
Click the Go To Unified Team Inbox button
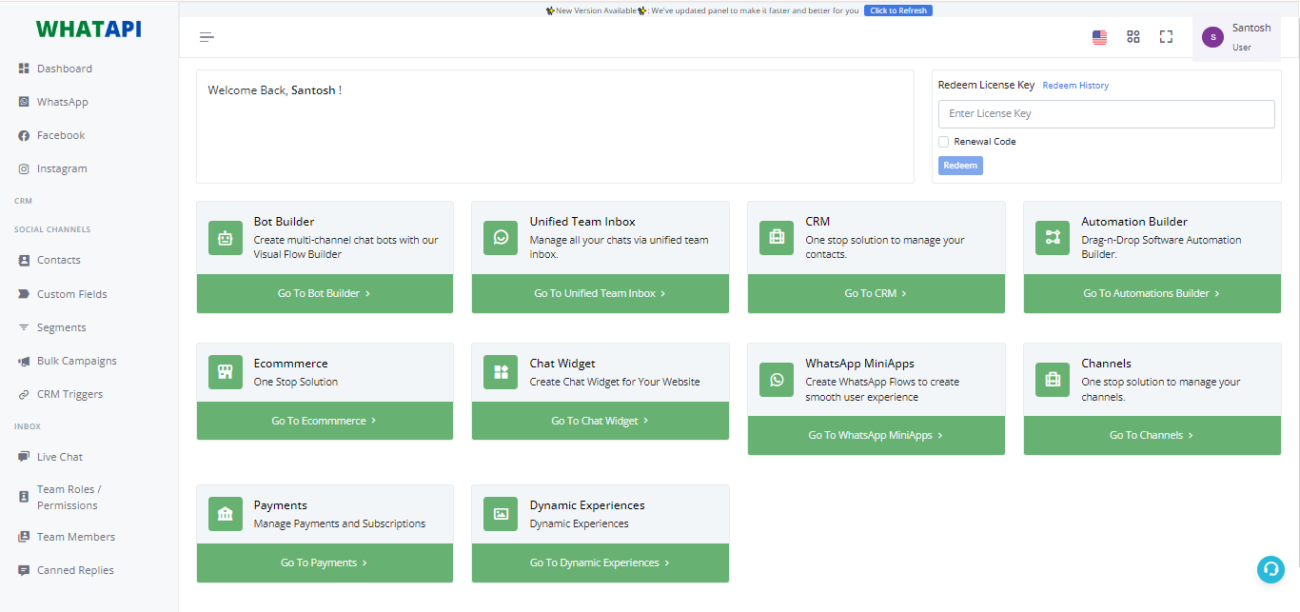point(600,294)
